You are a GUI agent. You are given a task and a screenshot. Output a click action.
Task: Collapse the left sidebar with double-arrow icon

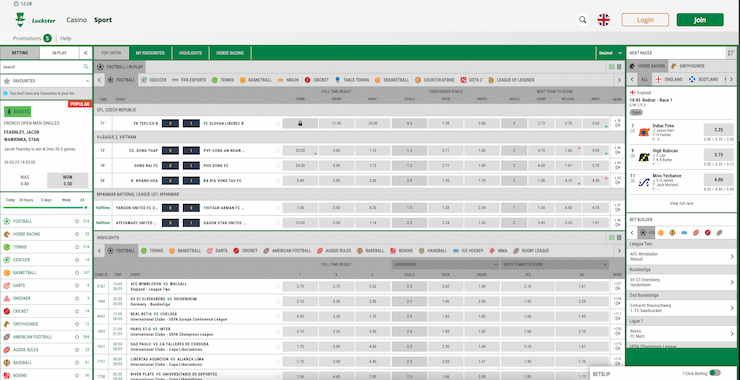click(85, 53)
